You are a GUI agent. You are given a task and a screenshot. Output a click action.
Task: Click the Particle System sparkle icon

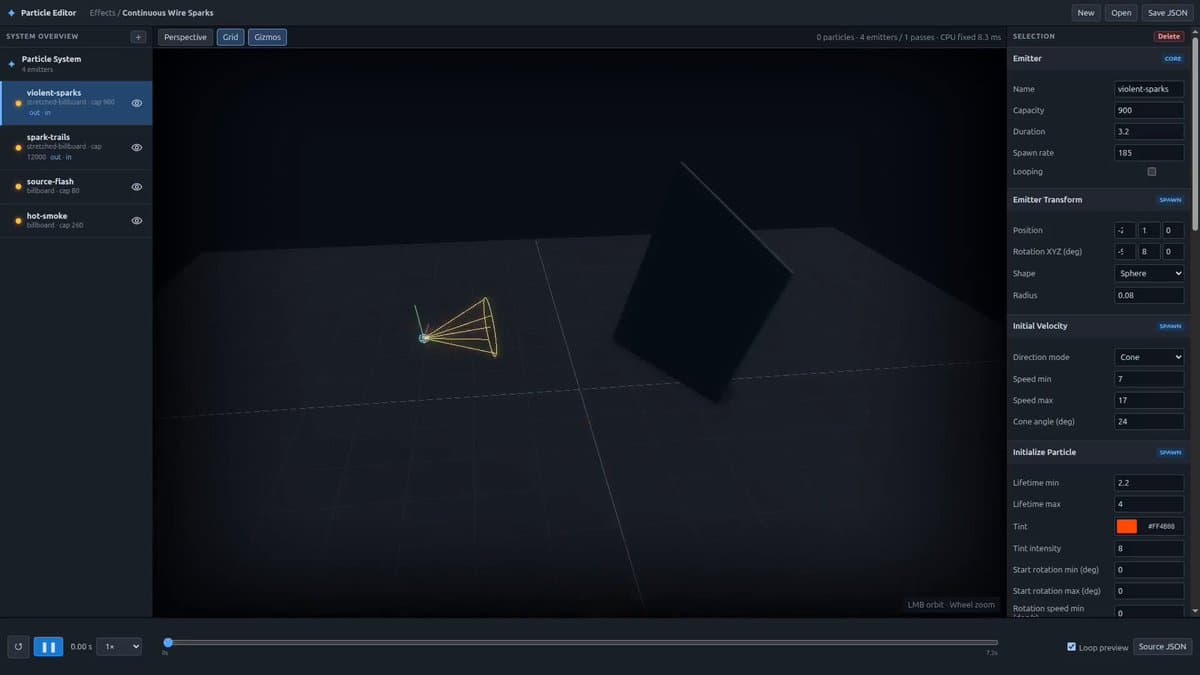pyautogui.click(x=12, y=63)
